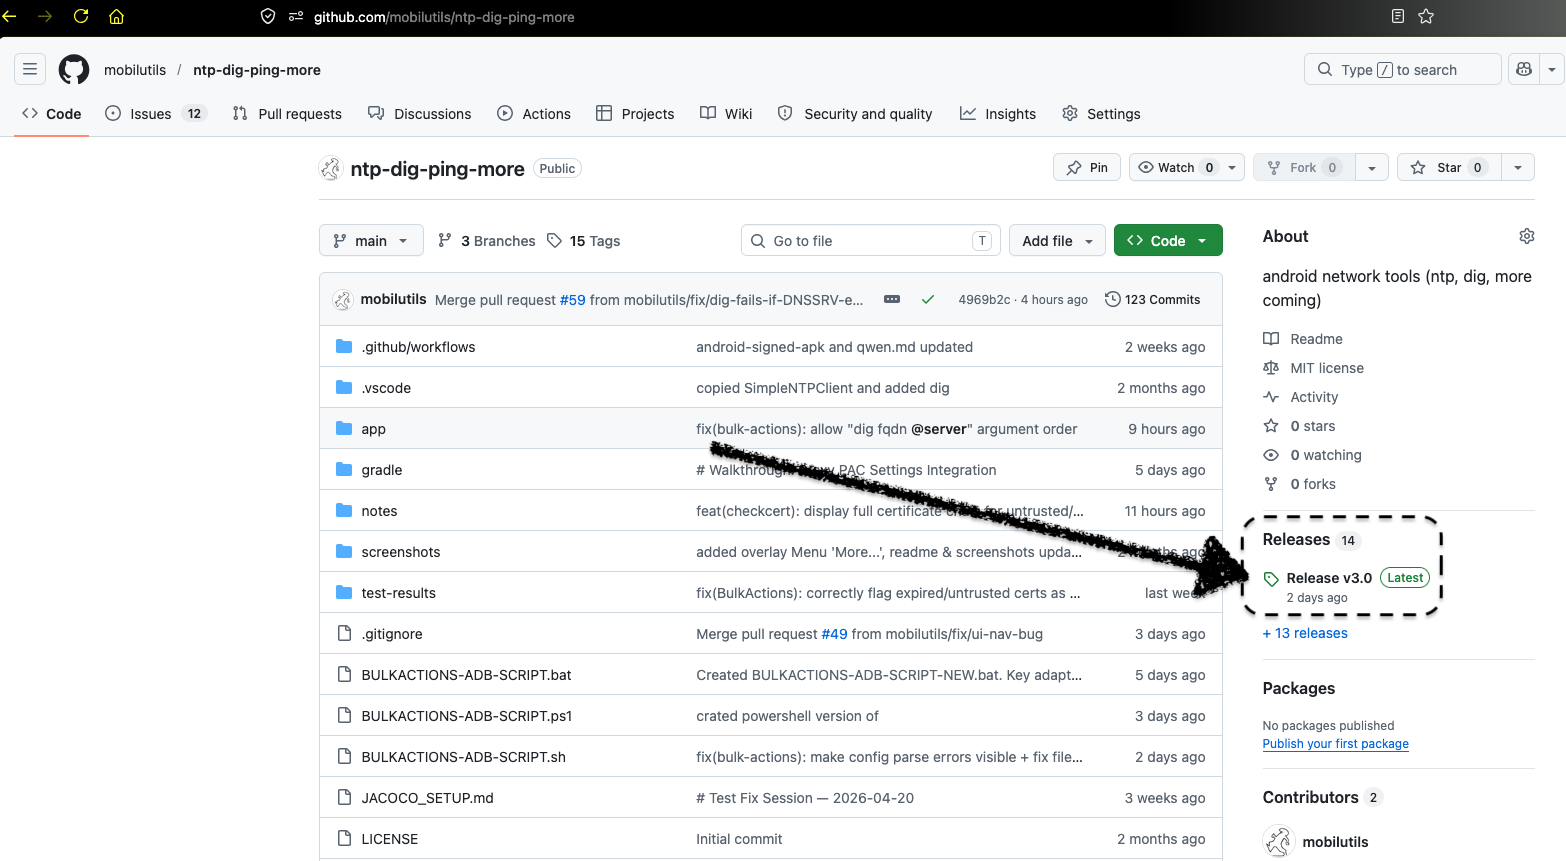The width and height of the screenshot is (1566, 861).
Task: Expand commit message ellipsis icon
Action: click(x=892, y=299)
